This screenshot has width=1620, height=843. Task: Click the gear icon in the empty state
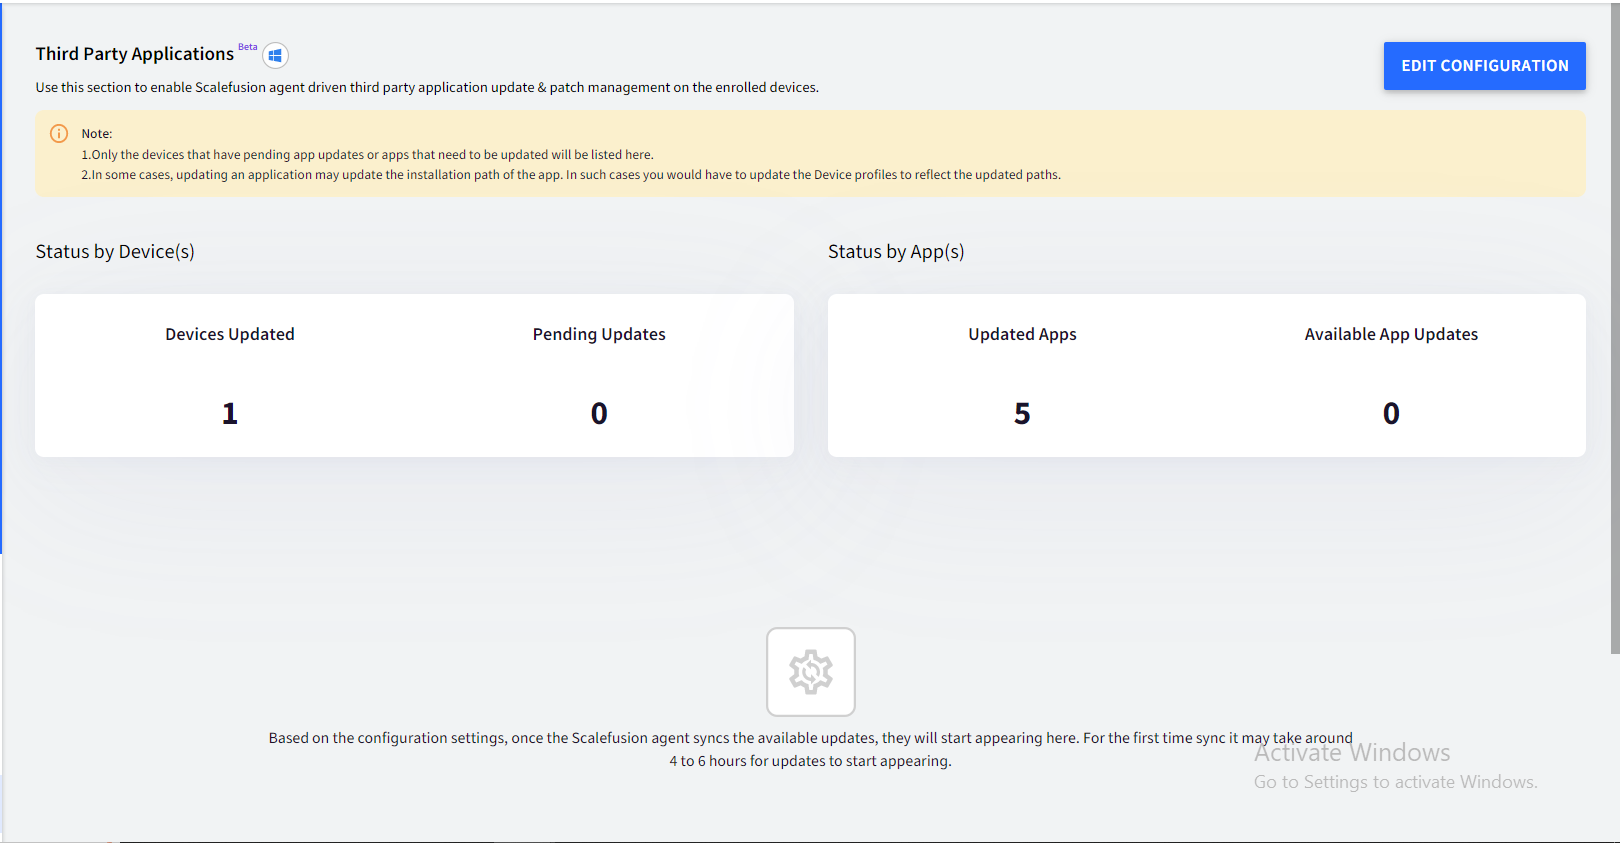[x=811, y=672]
